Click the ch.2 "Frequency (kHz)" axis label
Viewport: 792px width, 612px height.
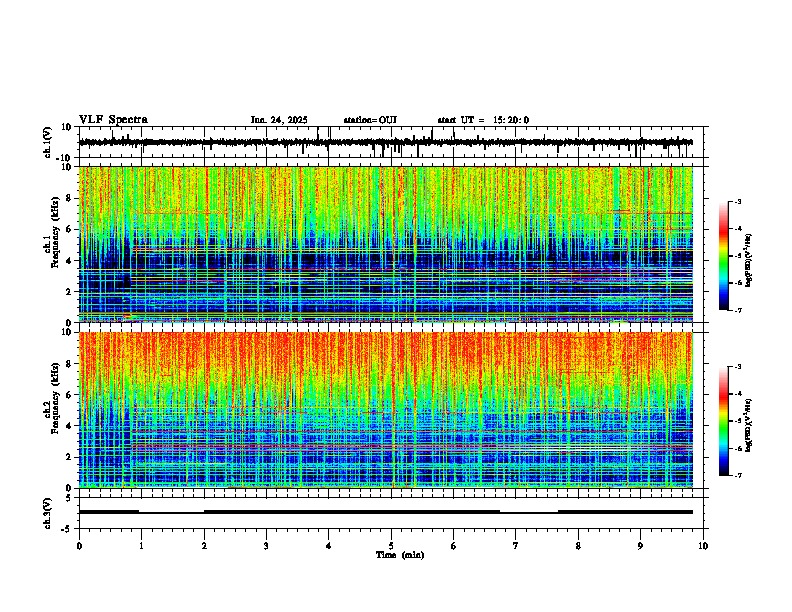pos(55,398)
